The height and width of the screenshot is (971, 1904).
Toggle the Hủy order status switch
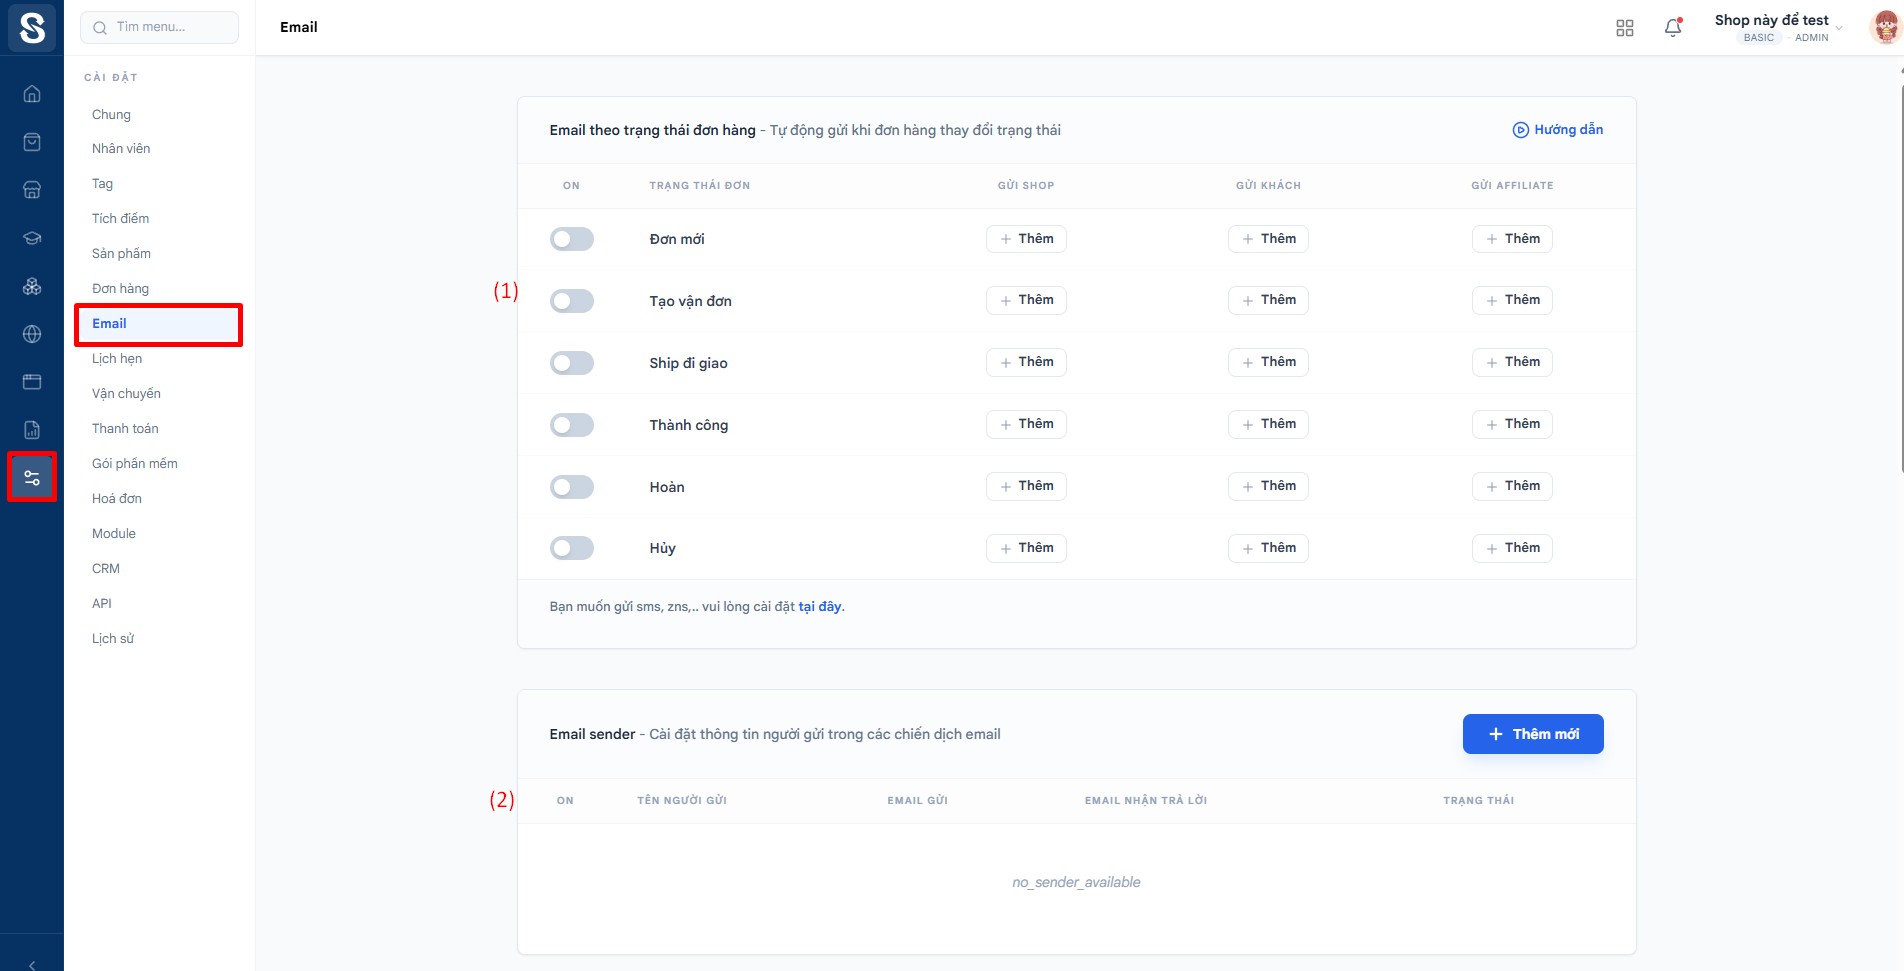click(572, 548)
